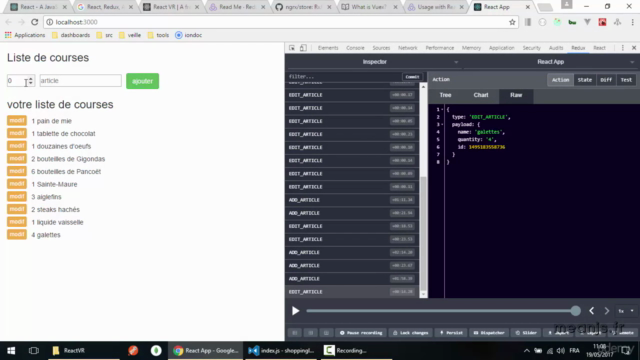Toggle Lock changes

coord(411,333)
